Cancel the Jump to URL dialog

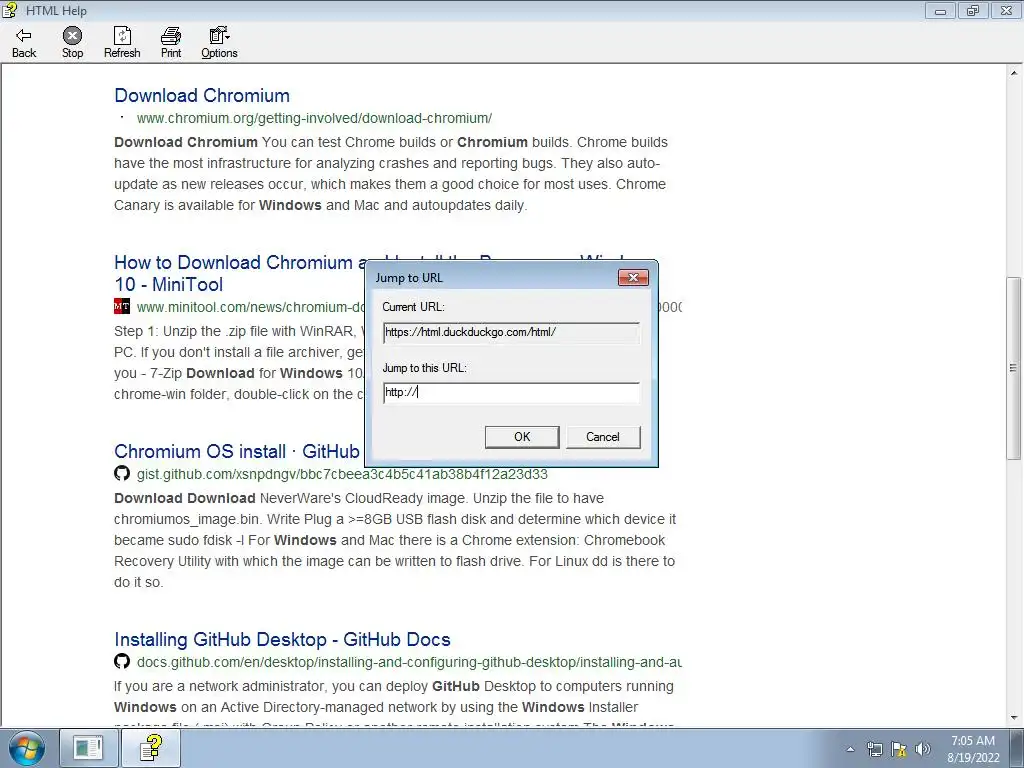603,437
